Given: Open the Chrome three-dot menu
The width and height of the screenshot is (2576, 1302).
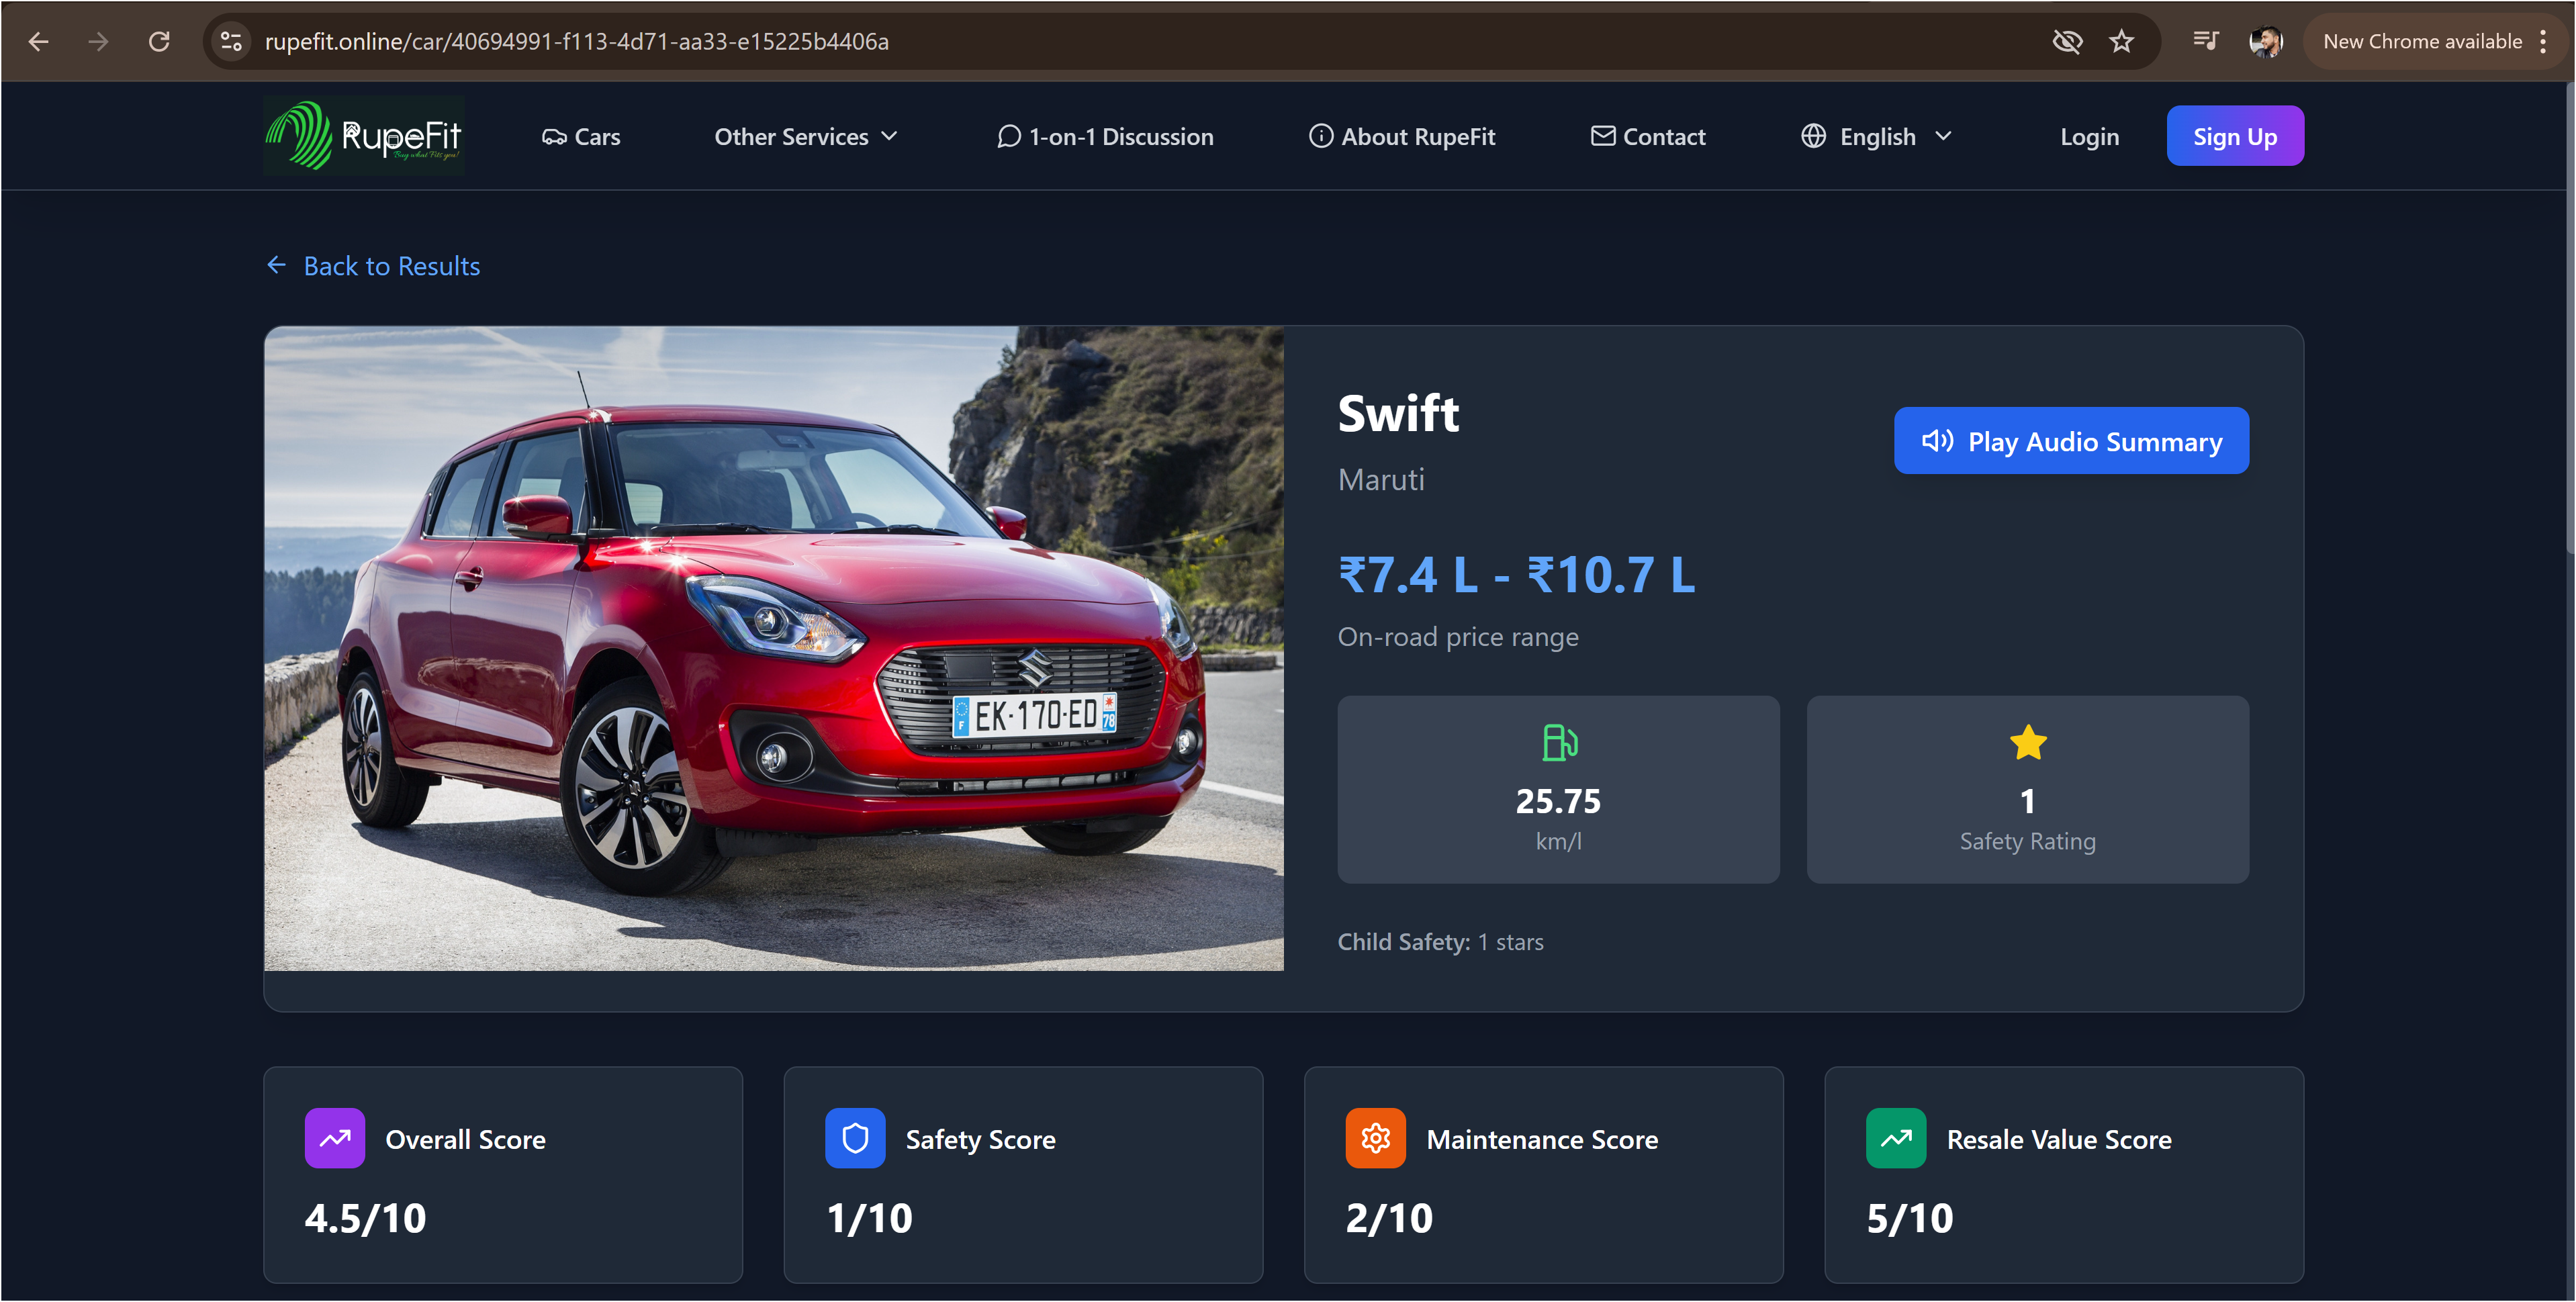Looking at the screenshot, I should (x=2543, y=41).
